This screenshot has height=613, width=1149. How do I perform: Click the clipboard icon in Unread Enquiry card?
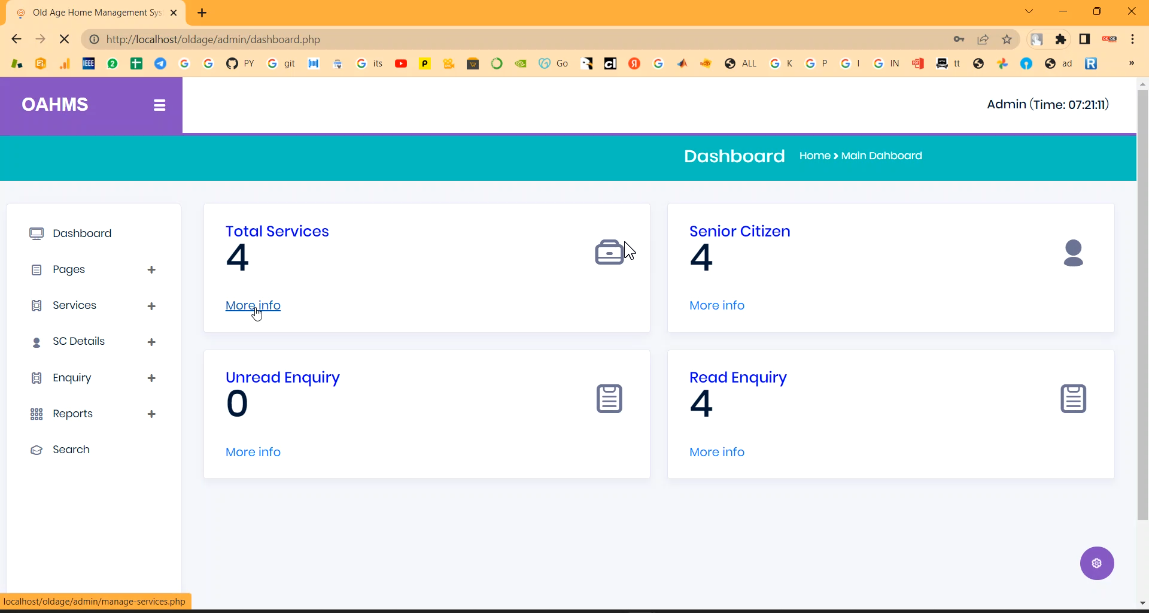tap(609, 399)
